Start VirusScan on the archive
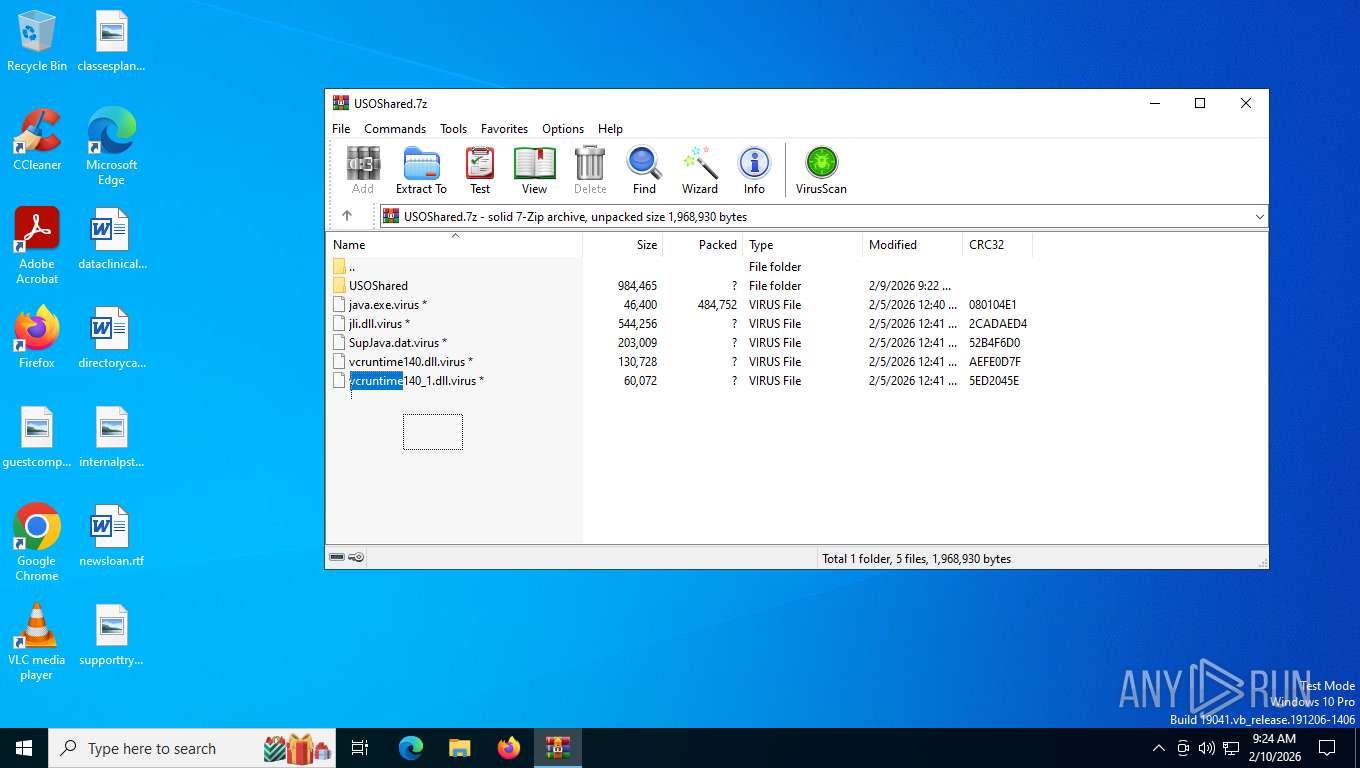Viewport: 1360px width, 768px height. pyautogui.click(x=821, y=170)
